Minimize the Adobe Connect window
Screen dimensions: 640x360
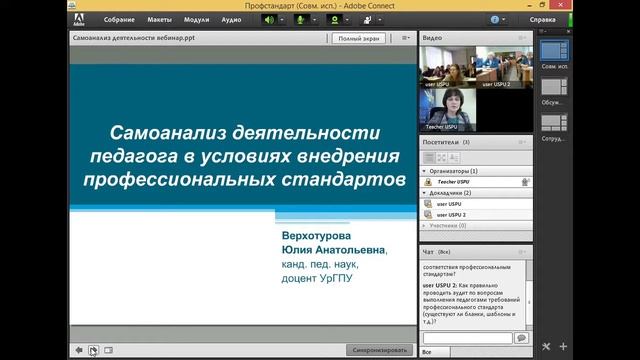pos(529,5)
